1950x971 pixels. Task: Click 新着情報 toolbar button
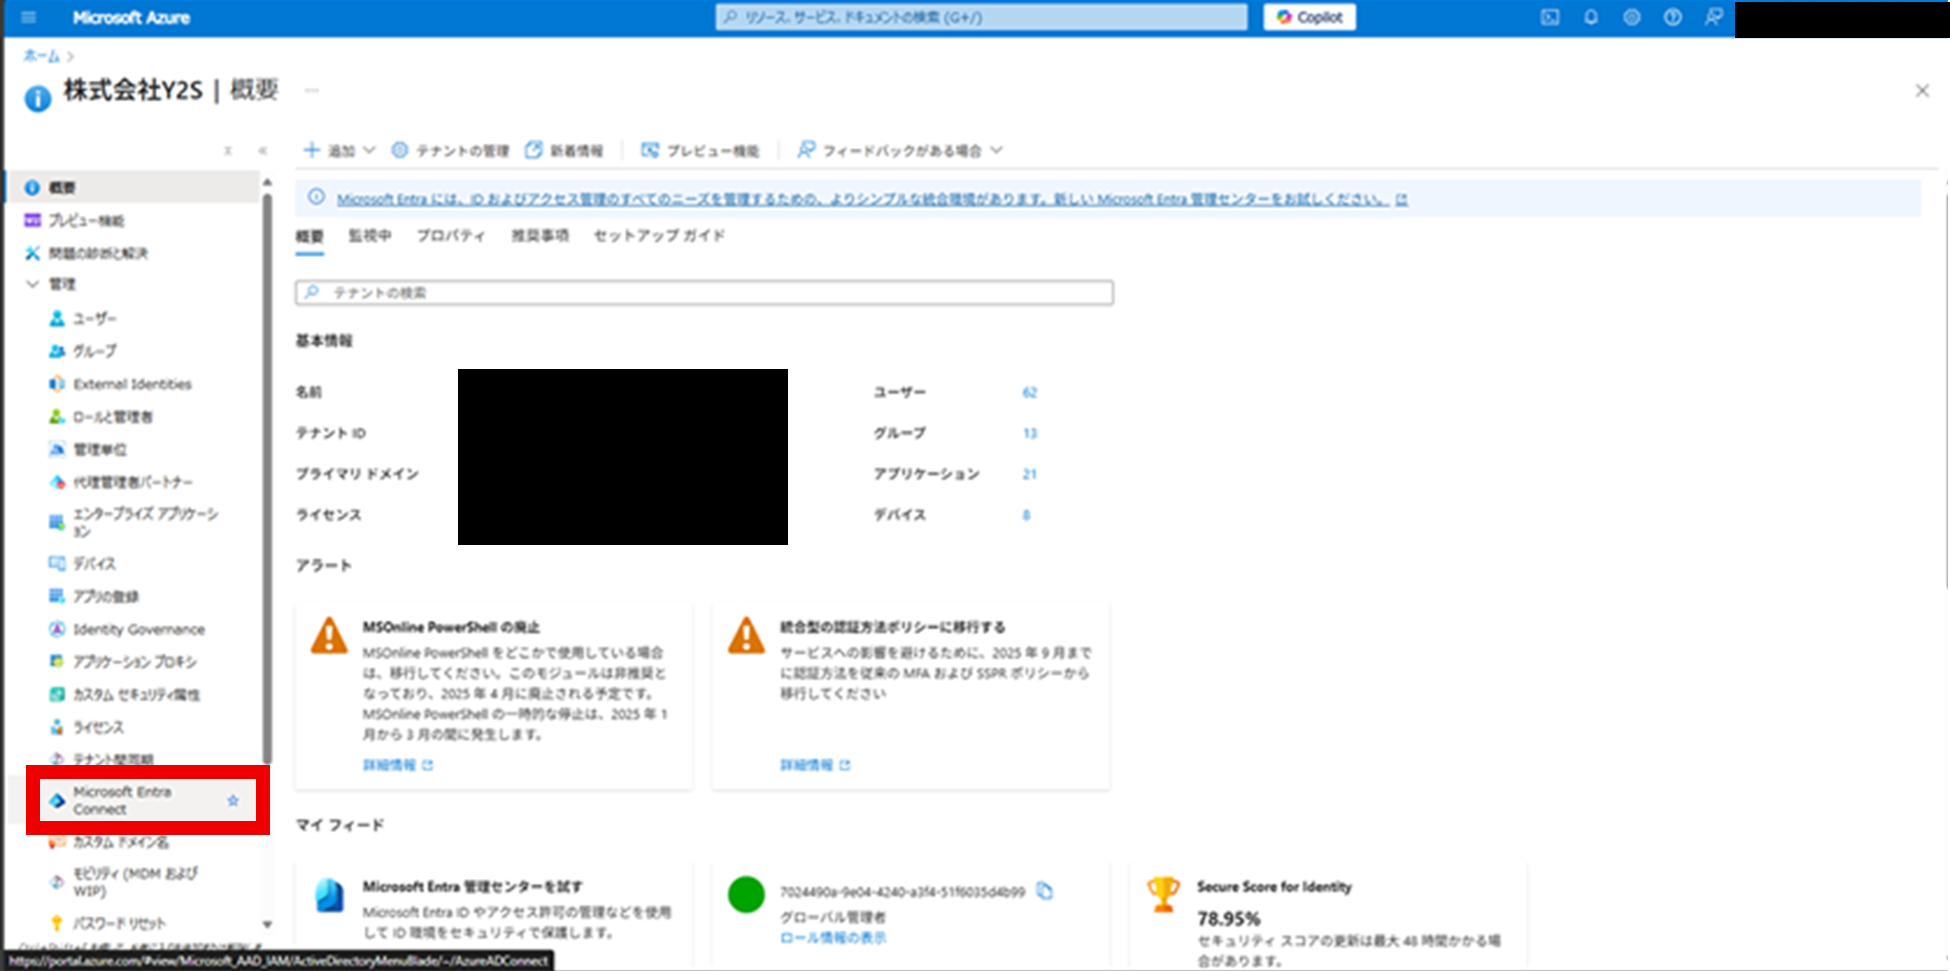[564, 151]
